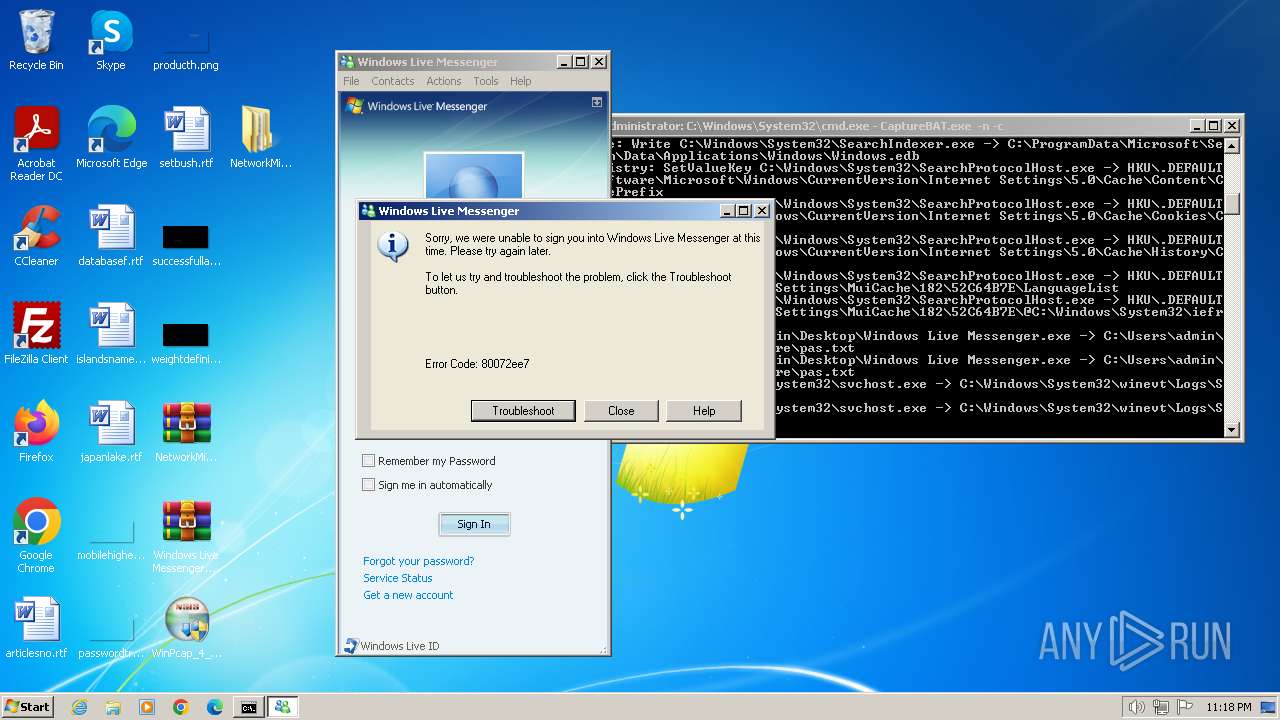Click the cmd window scrollbar down arrow
This screenshot has width=1280, height=720.
1233,429
